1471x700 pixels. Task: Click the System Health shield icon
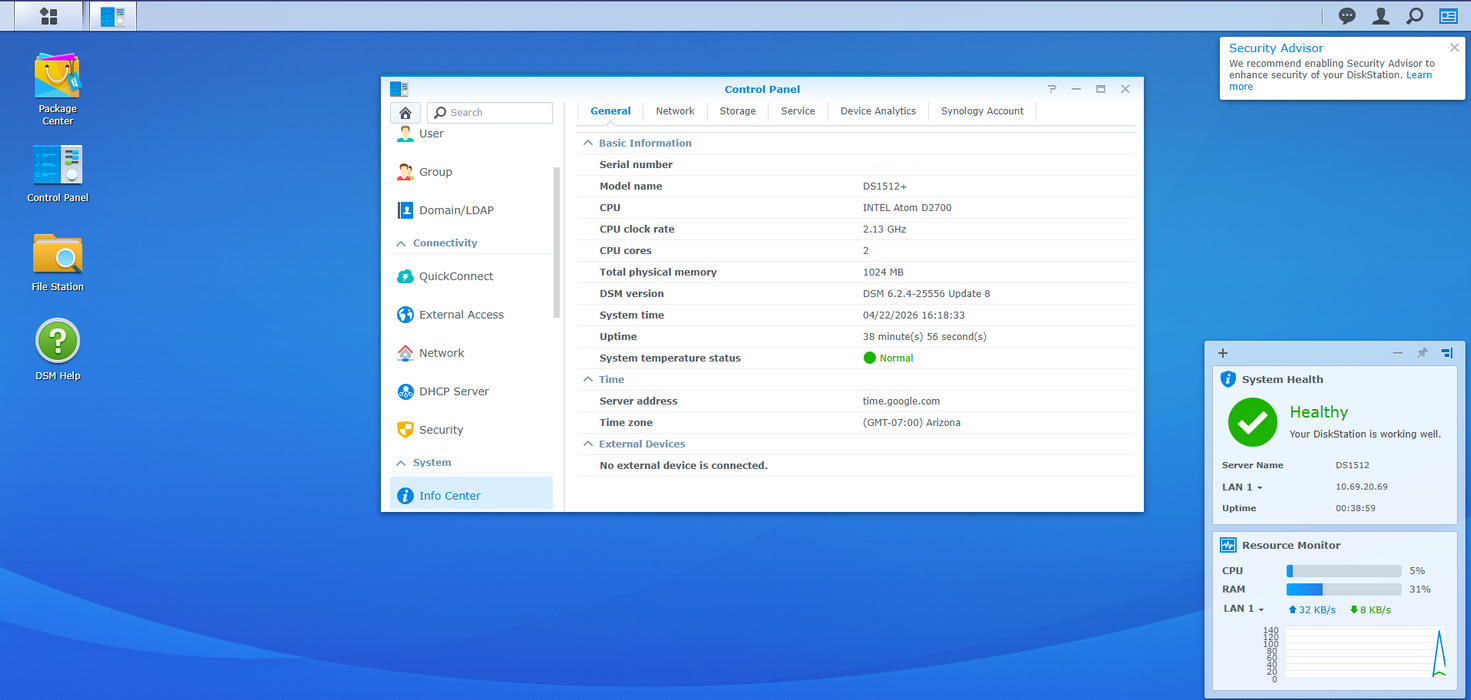tap(1228, 379)
